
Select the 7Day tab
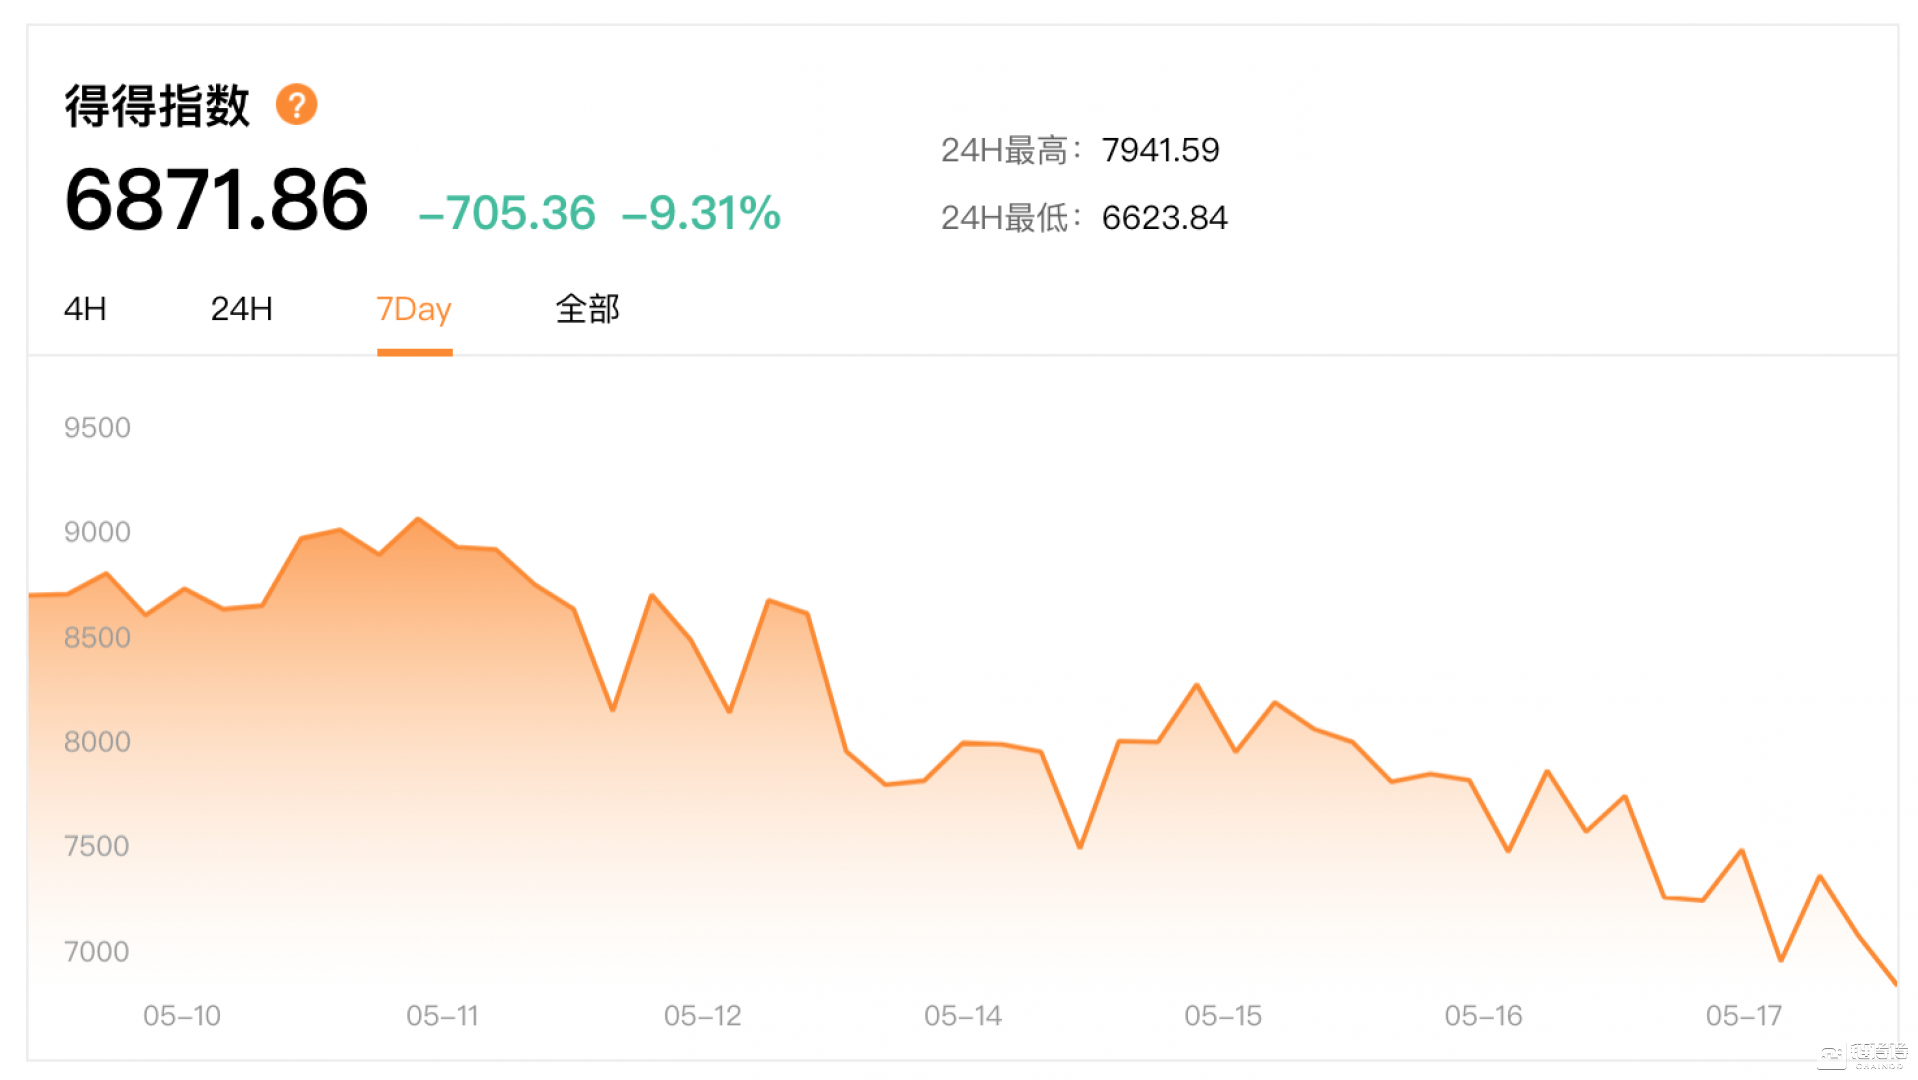(414, 309)
